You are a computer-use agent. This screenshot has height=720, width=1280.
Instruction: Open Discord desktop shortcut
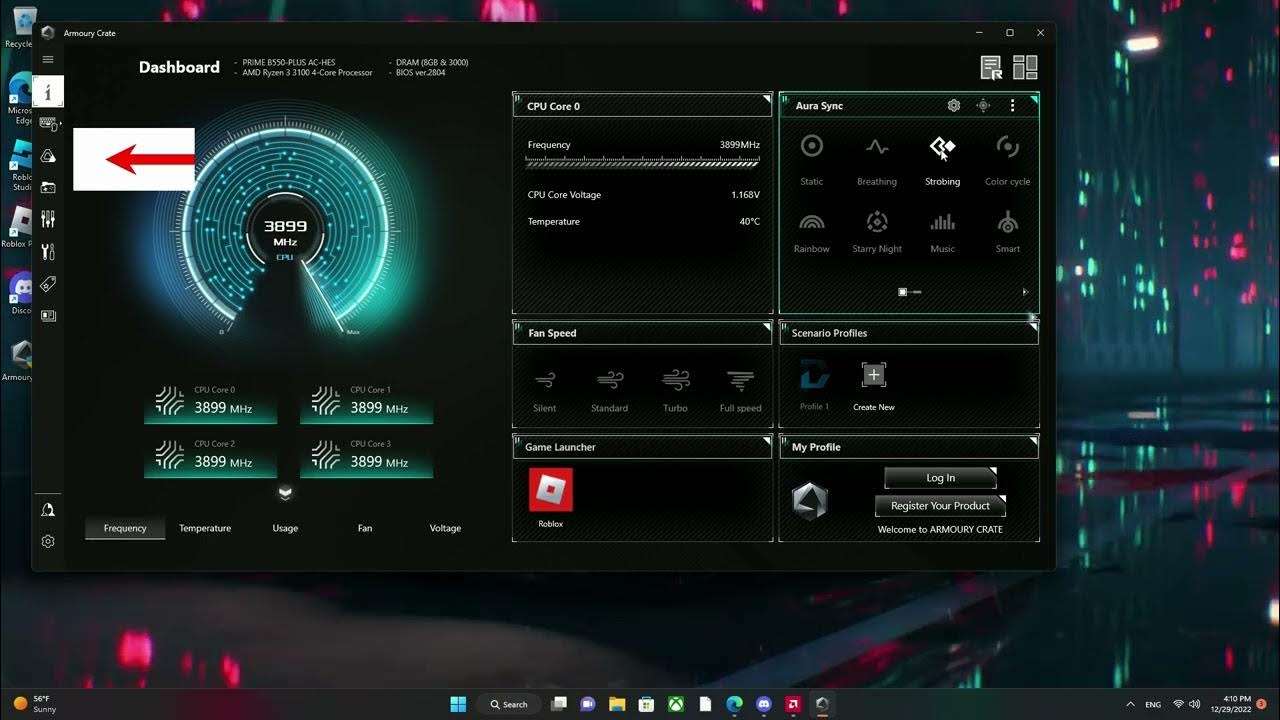click(x=20, y=292)
